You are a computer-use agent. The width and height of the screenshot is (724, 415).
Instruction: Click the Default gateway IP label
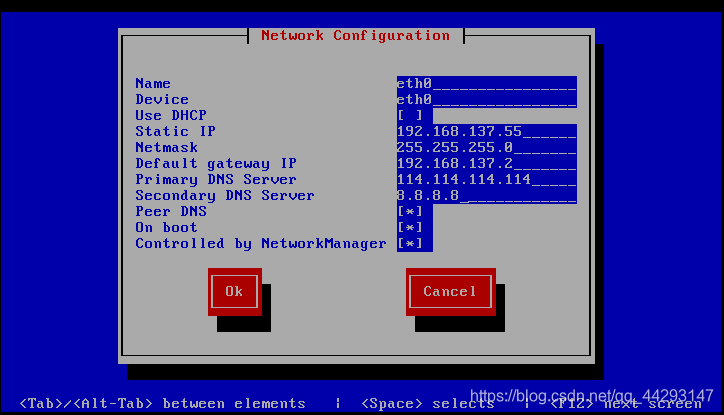(x=216, y=163)
